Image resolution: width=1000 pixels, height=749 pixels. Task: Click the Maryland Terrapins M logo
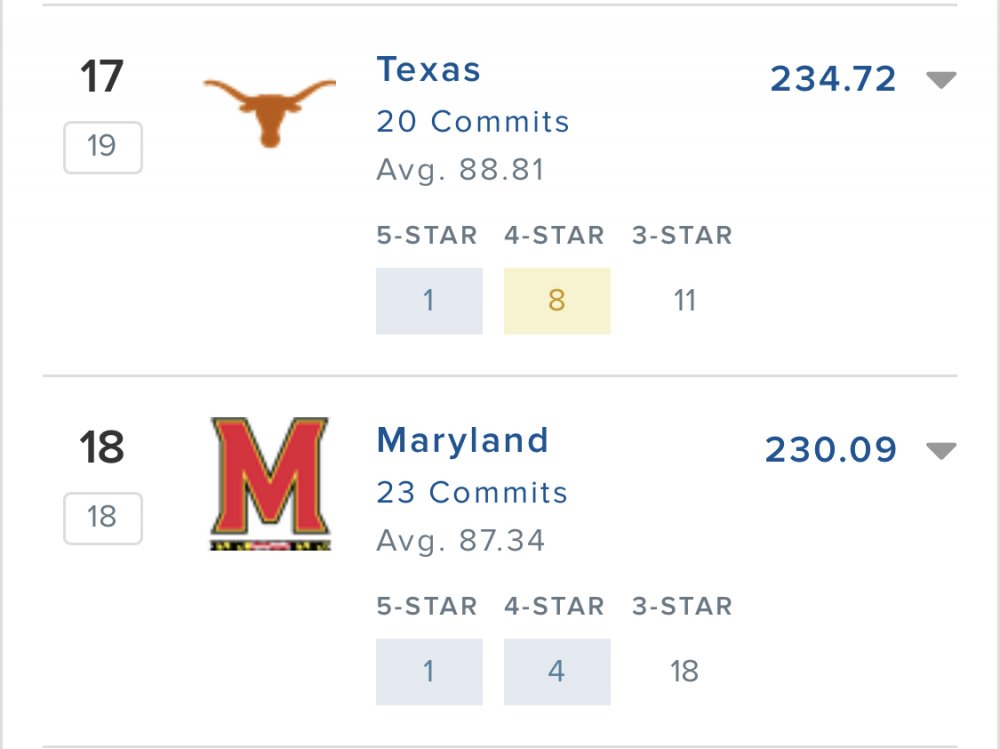pos(270,483)
